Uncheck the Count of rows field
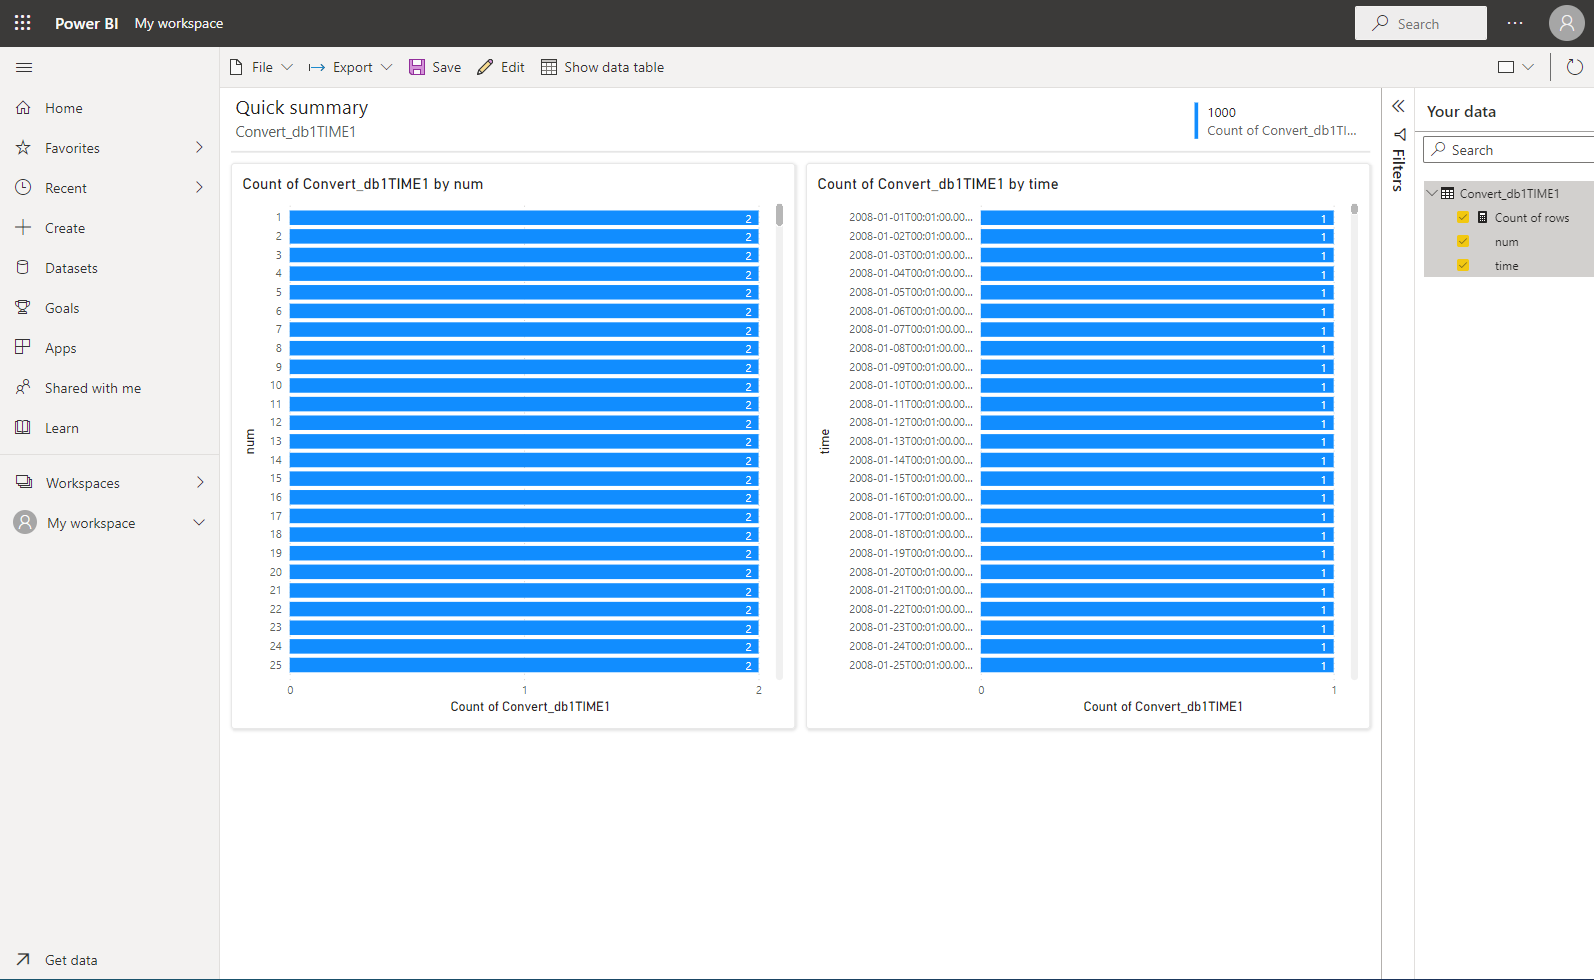This screenshot has width=1594, height=980. 1463,217
